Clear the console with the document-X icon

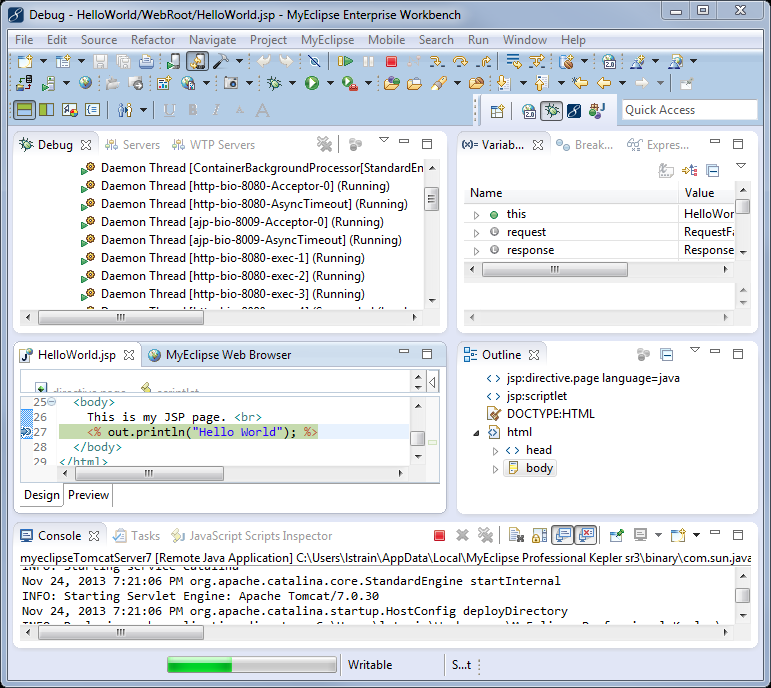pos(515,536)
